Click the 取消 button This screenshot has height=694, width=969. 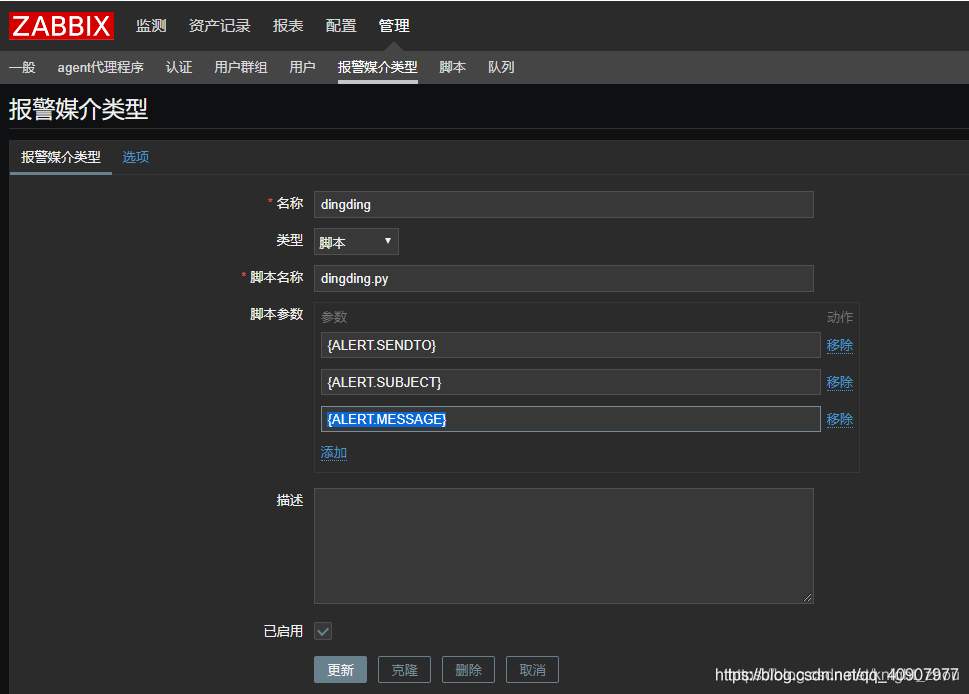click(x=532, y=670)
